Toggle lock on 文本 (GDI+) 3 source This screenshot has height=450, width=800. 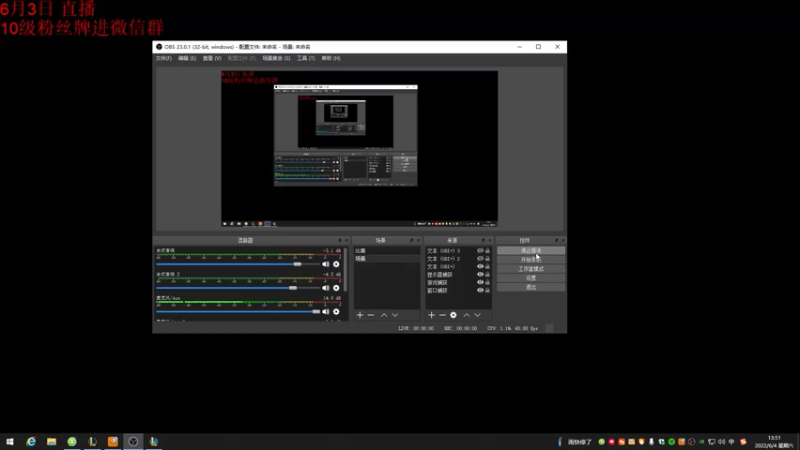point(487,251)
